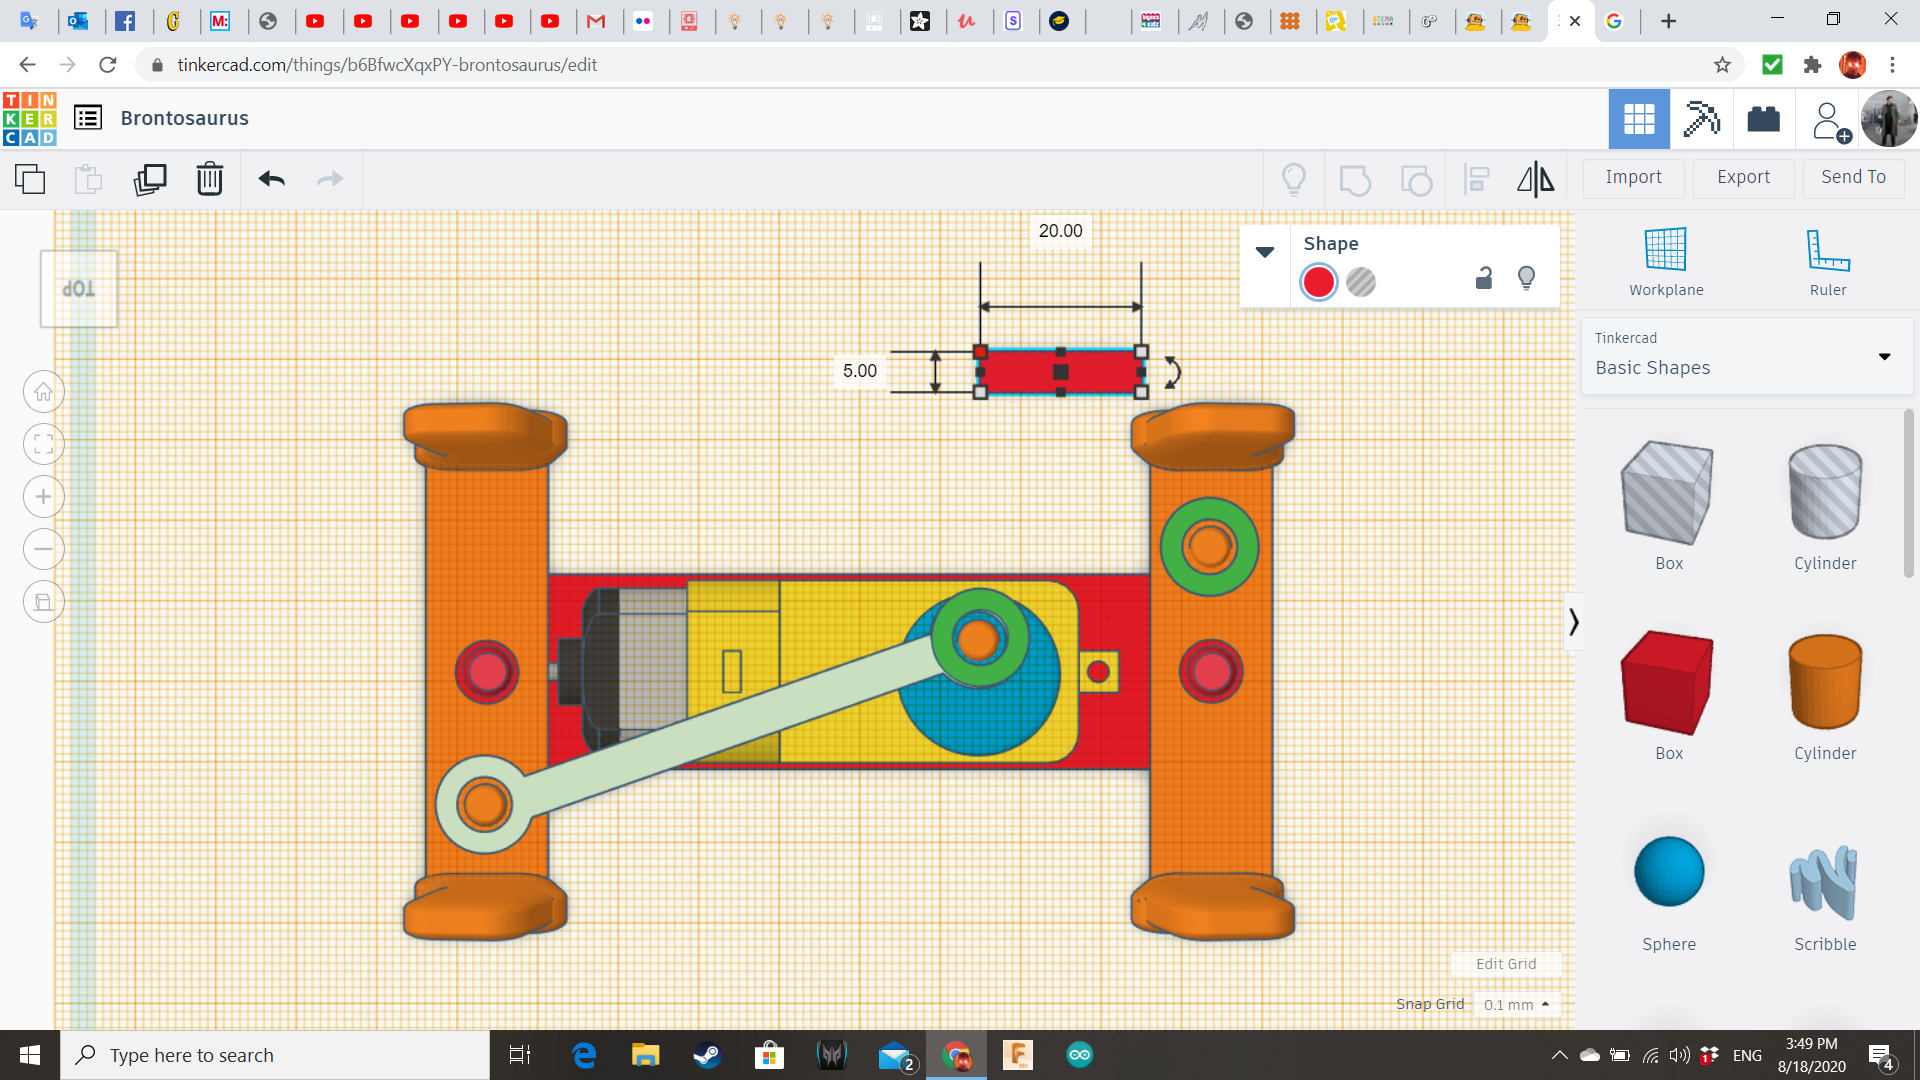Flip the selected shape with Mirror tool
The image size is (1920, 1080).
(1535, 179)
